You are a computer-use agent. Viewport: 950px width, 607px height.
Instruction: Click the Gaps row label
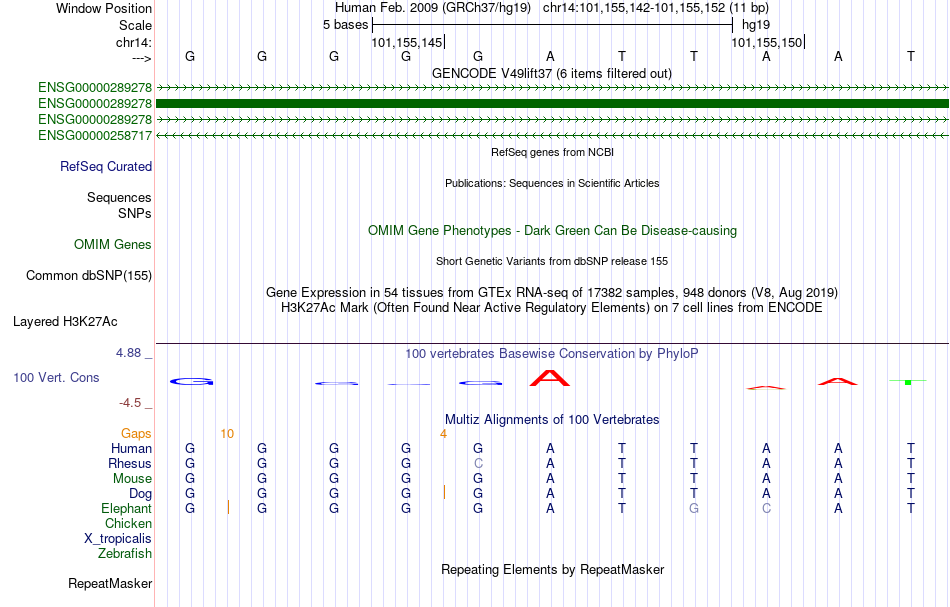136,433
